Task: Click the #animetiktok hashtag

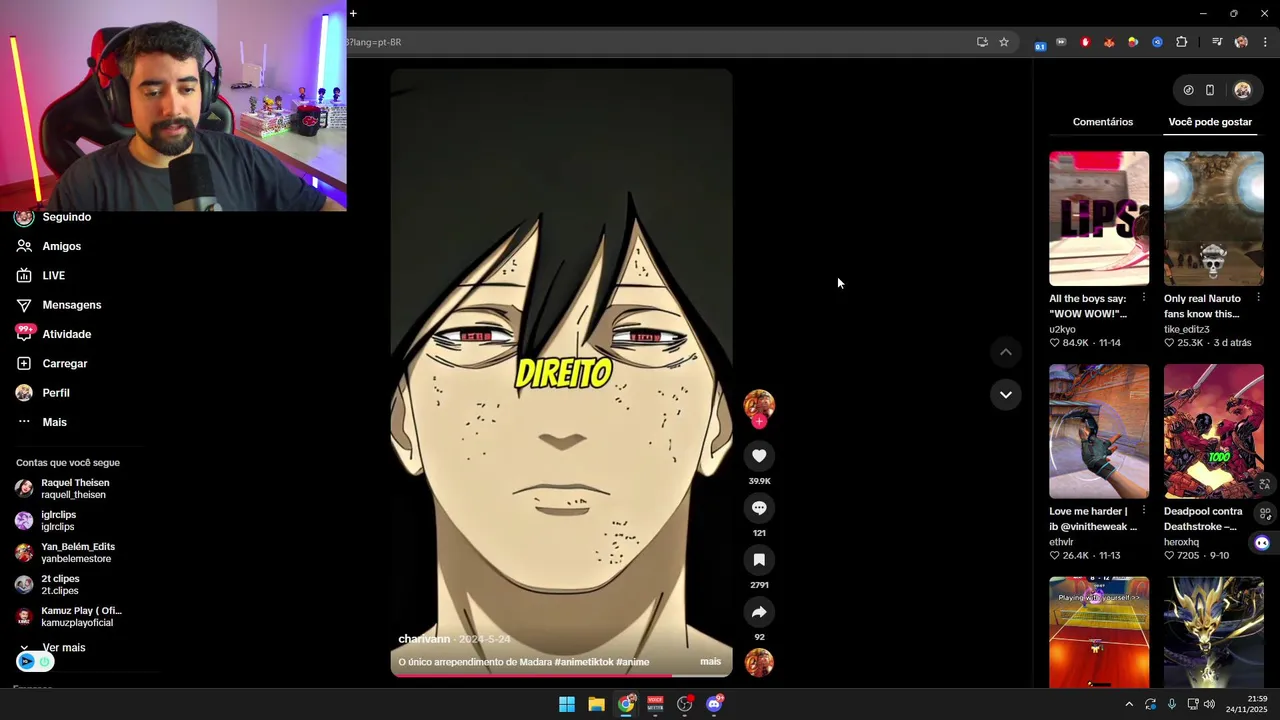Action: [584, 662]
